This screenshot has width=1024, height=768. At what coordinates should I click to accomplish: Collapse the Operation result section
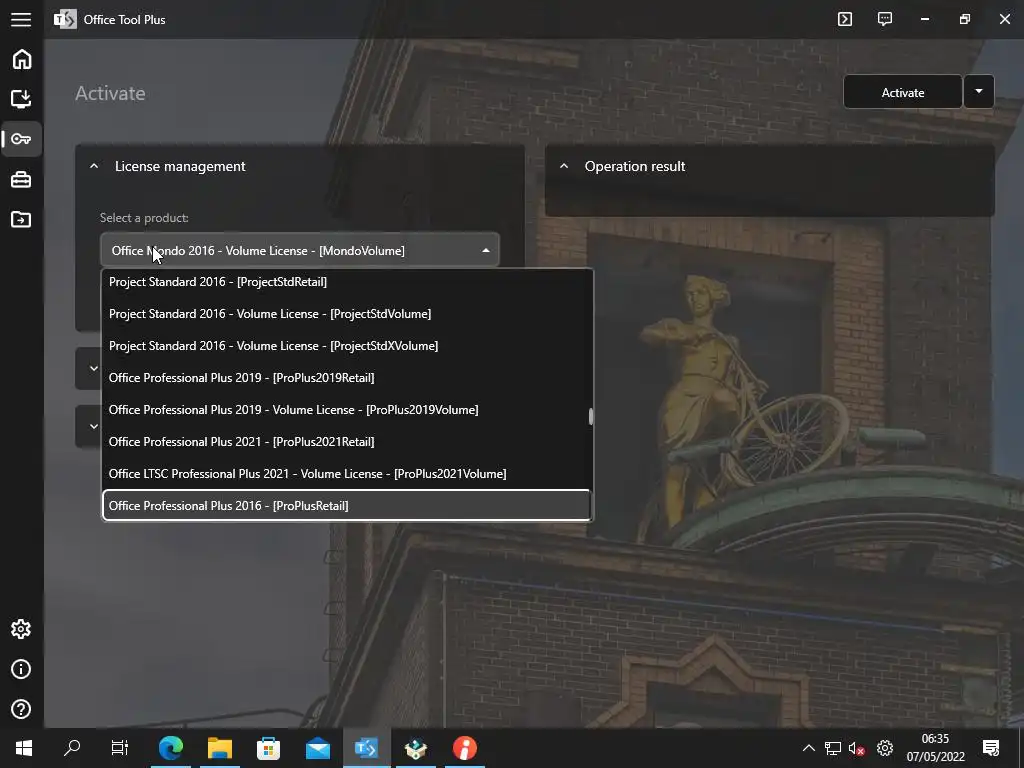(564, 166)
